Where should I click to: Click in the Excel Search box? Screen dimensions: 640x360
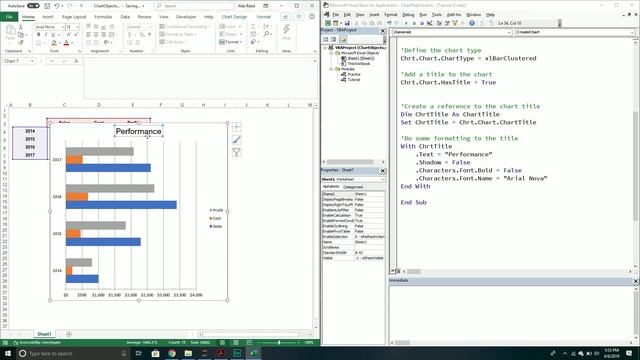click(x=193, y=6)
